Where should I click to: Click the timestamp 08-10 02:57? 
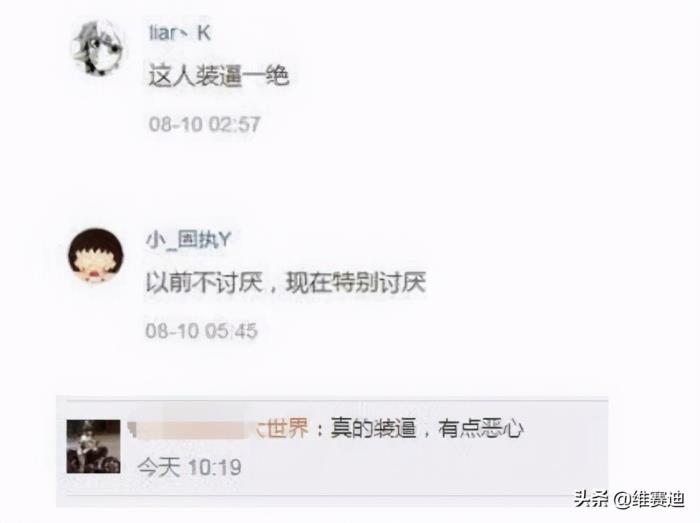[x=204, y=124]
